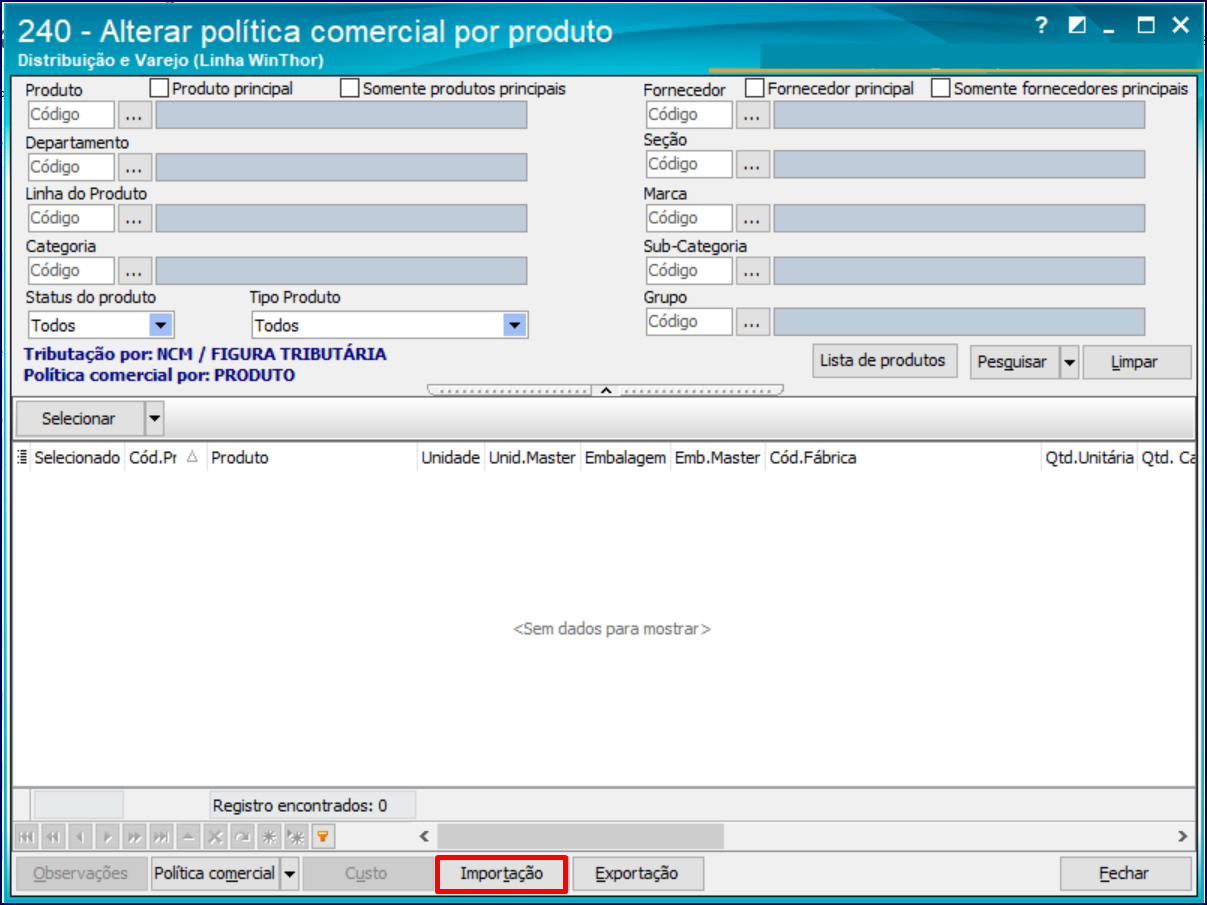This screenshot has width=1207, height=905.
Task: Click the Selecionar button
Action: click(x=78, y=419)
